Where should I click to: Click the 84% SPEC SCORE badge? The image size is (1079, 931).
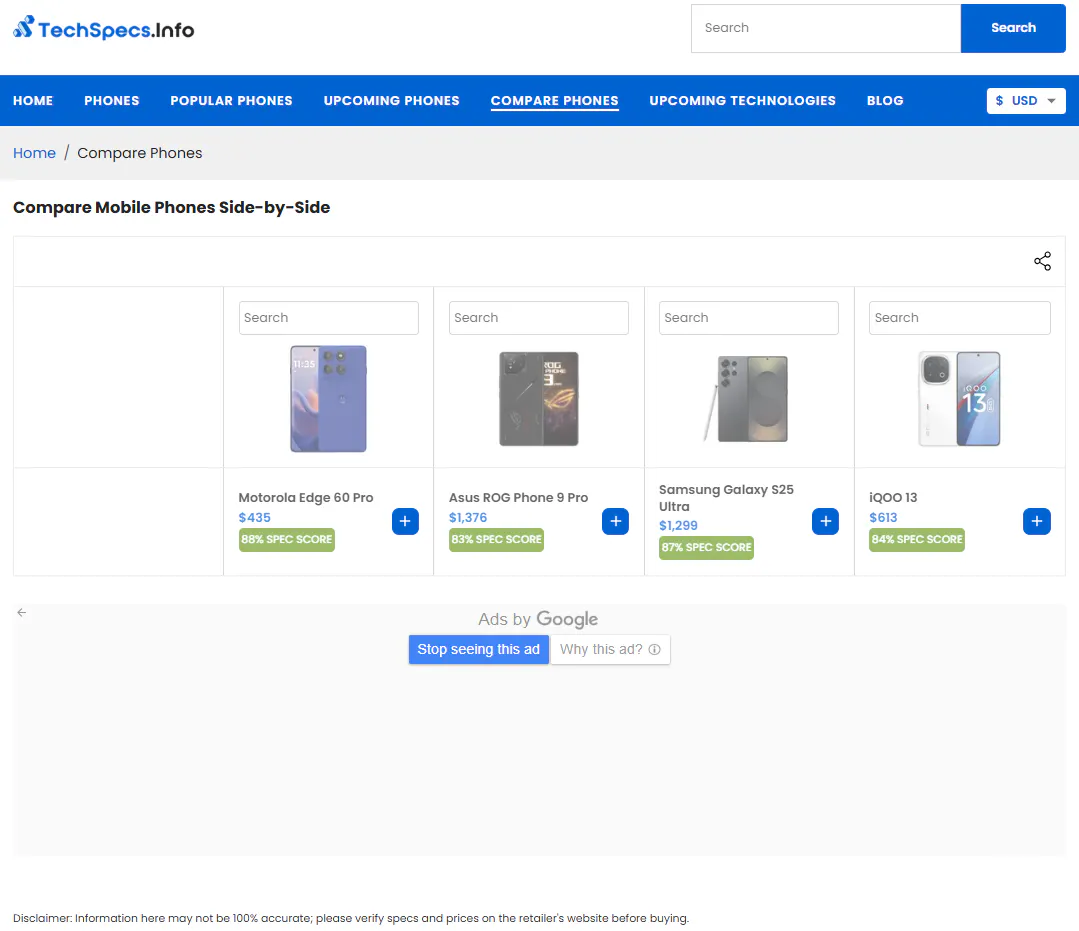(x=917, y=539)
